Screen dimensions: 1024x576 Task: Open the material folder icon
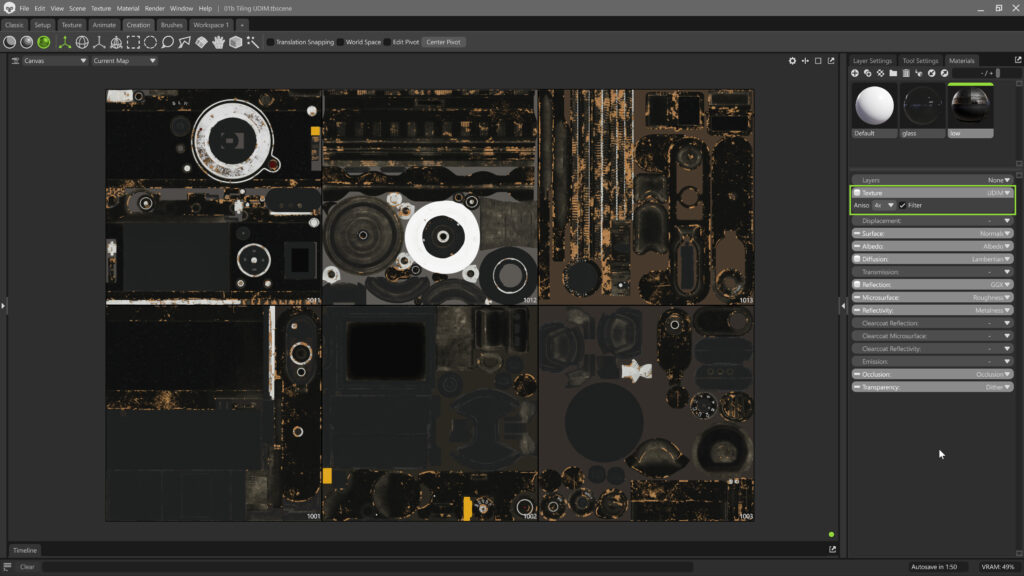(893, 73)
